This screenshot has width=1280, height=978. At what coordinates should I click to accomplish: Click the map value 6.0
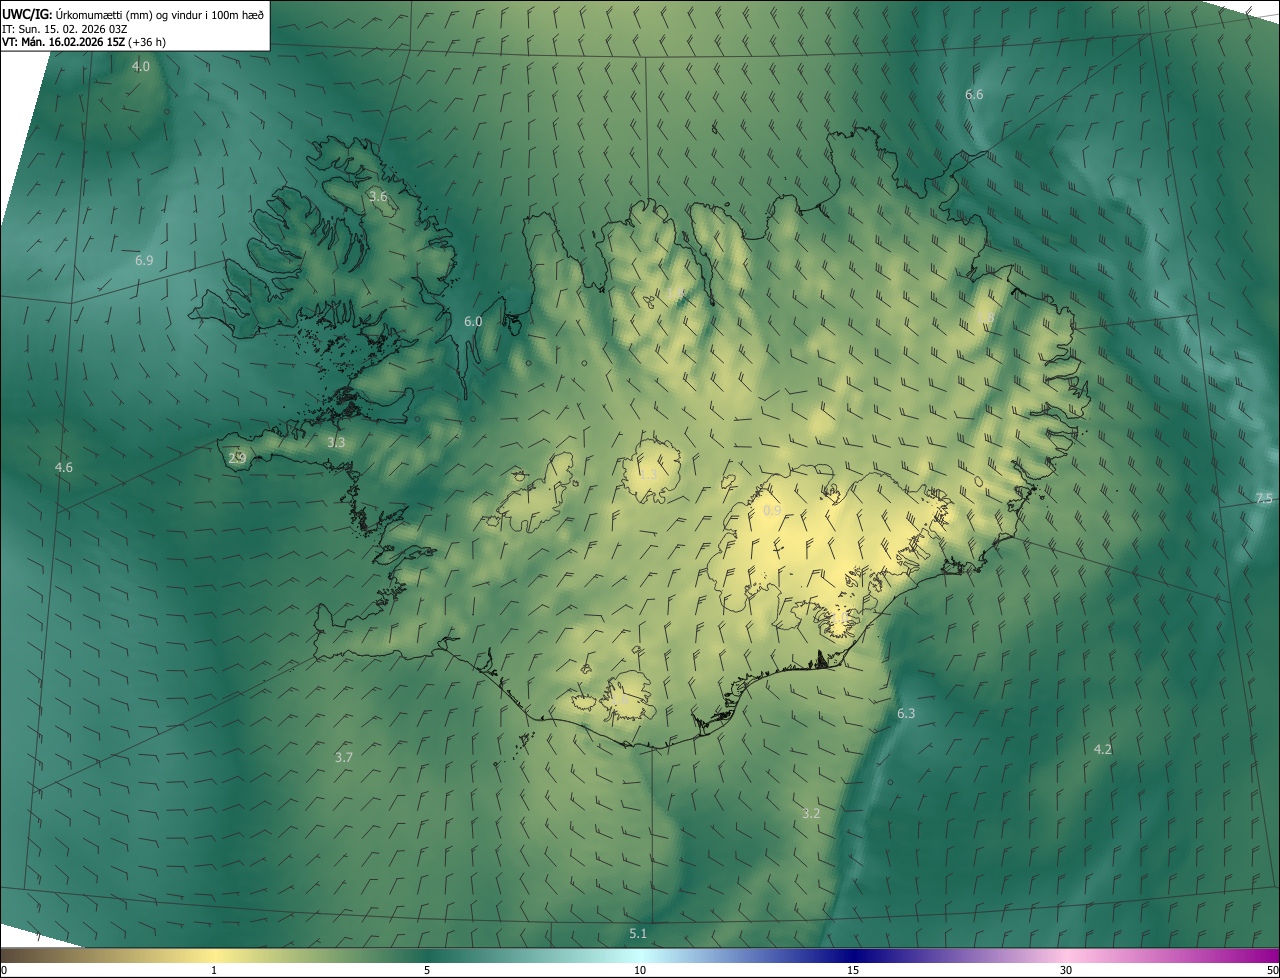tap(473, 321)
